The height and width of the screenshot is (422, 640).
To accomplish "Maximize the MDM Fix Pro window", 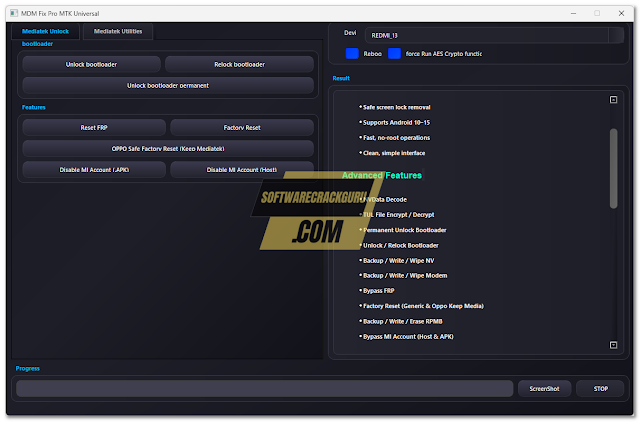I will pyautogui.click(x=597, y=13).
